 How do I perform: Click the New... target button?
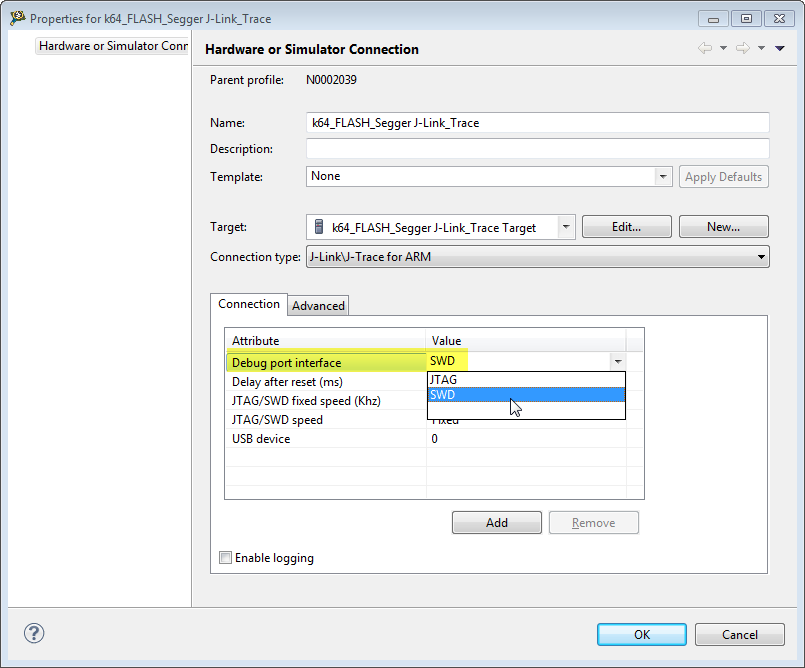coord(723,227)
